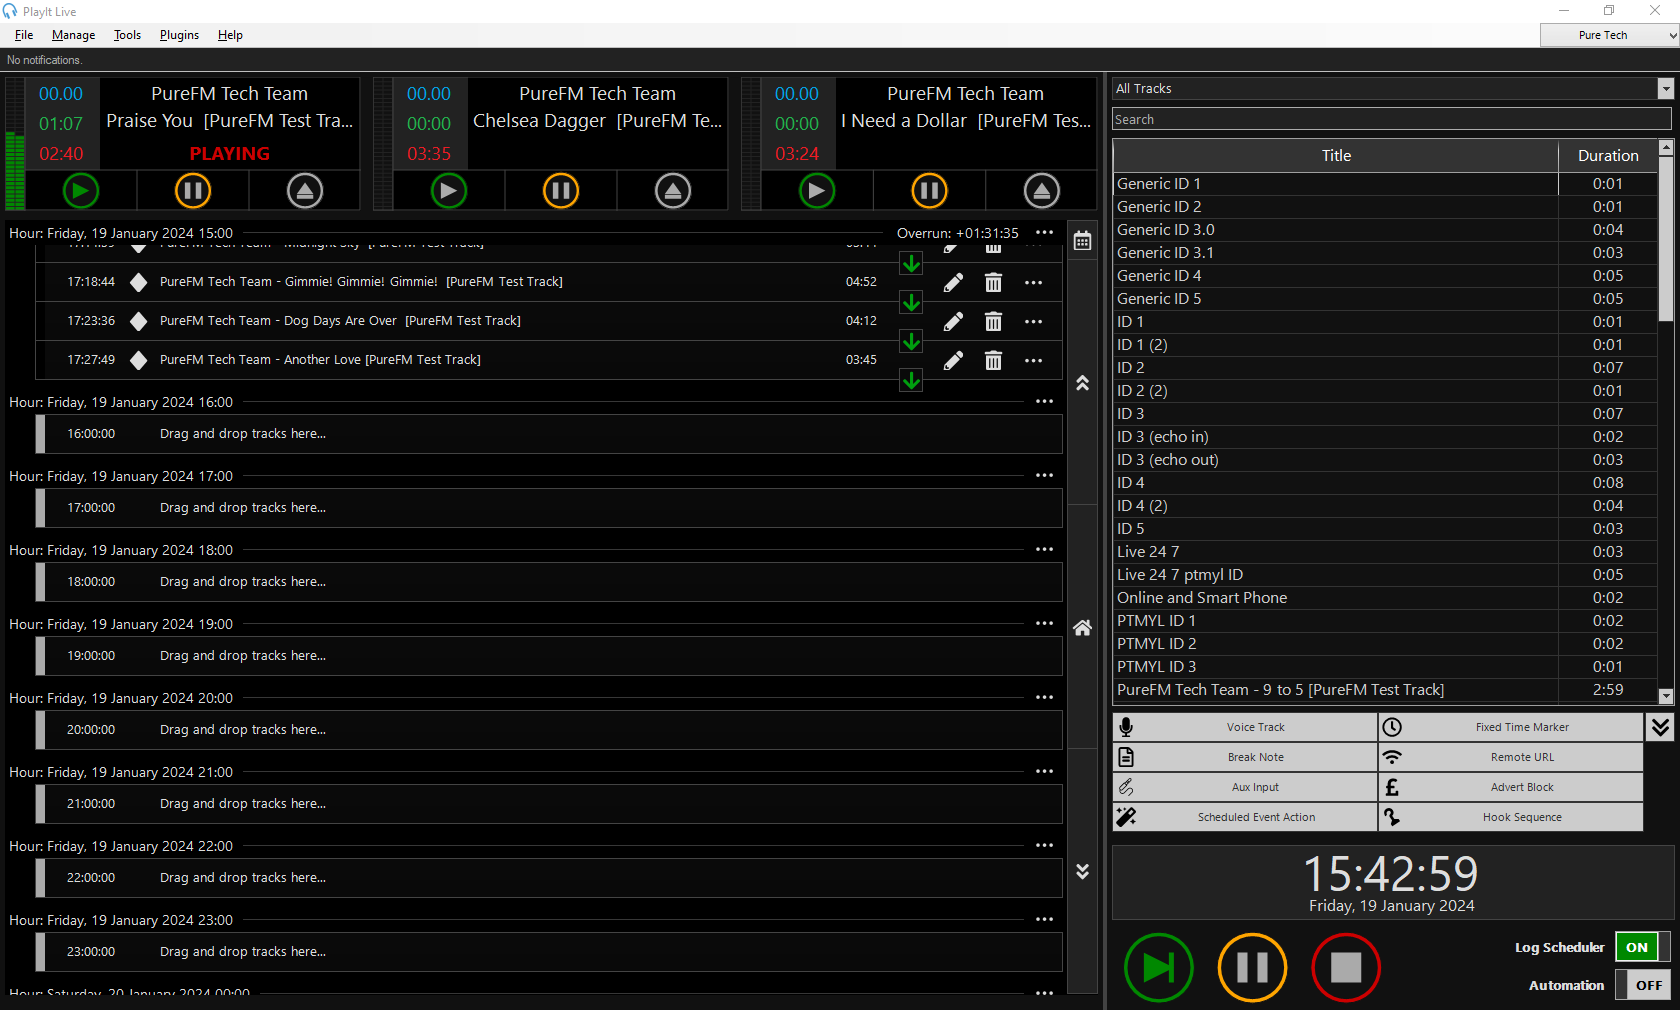
Task: Insert a Voice Track item
Action: (1245, 727)
